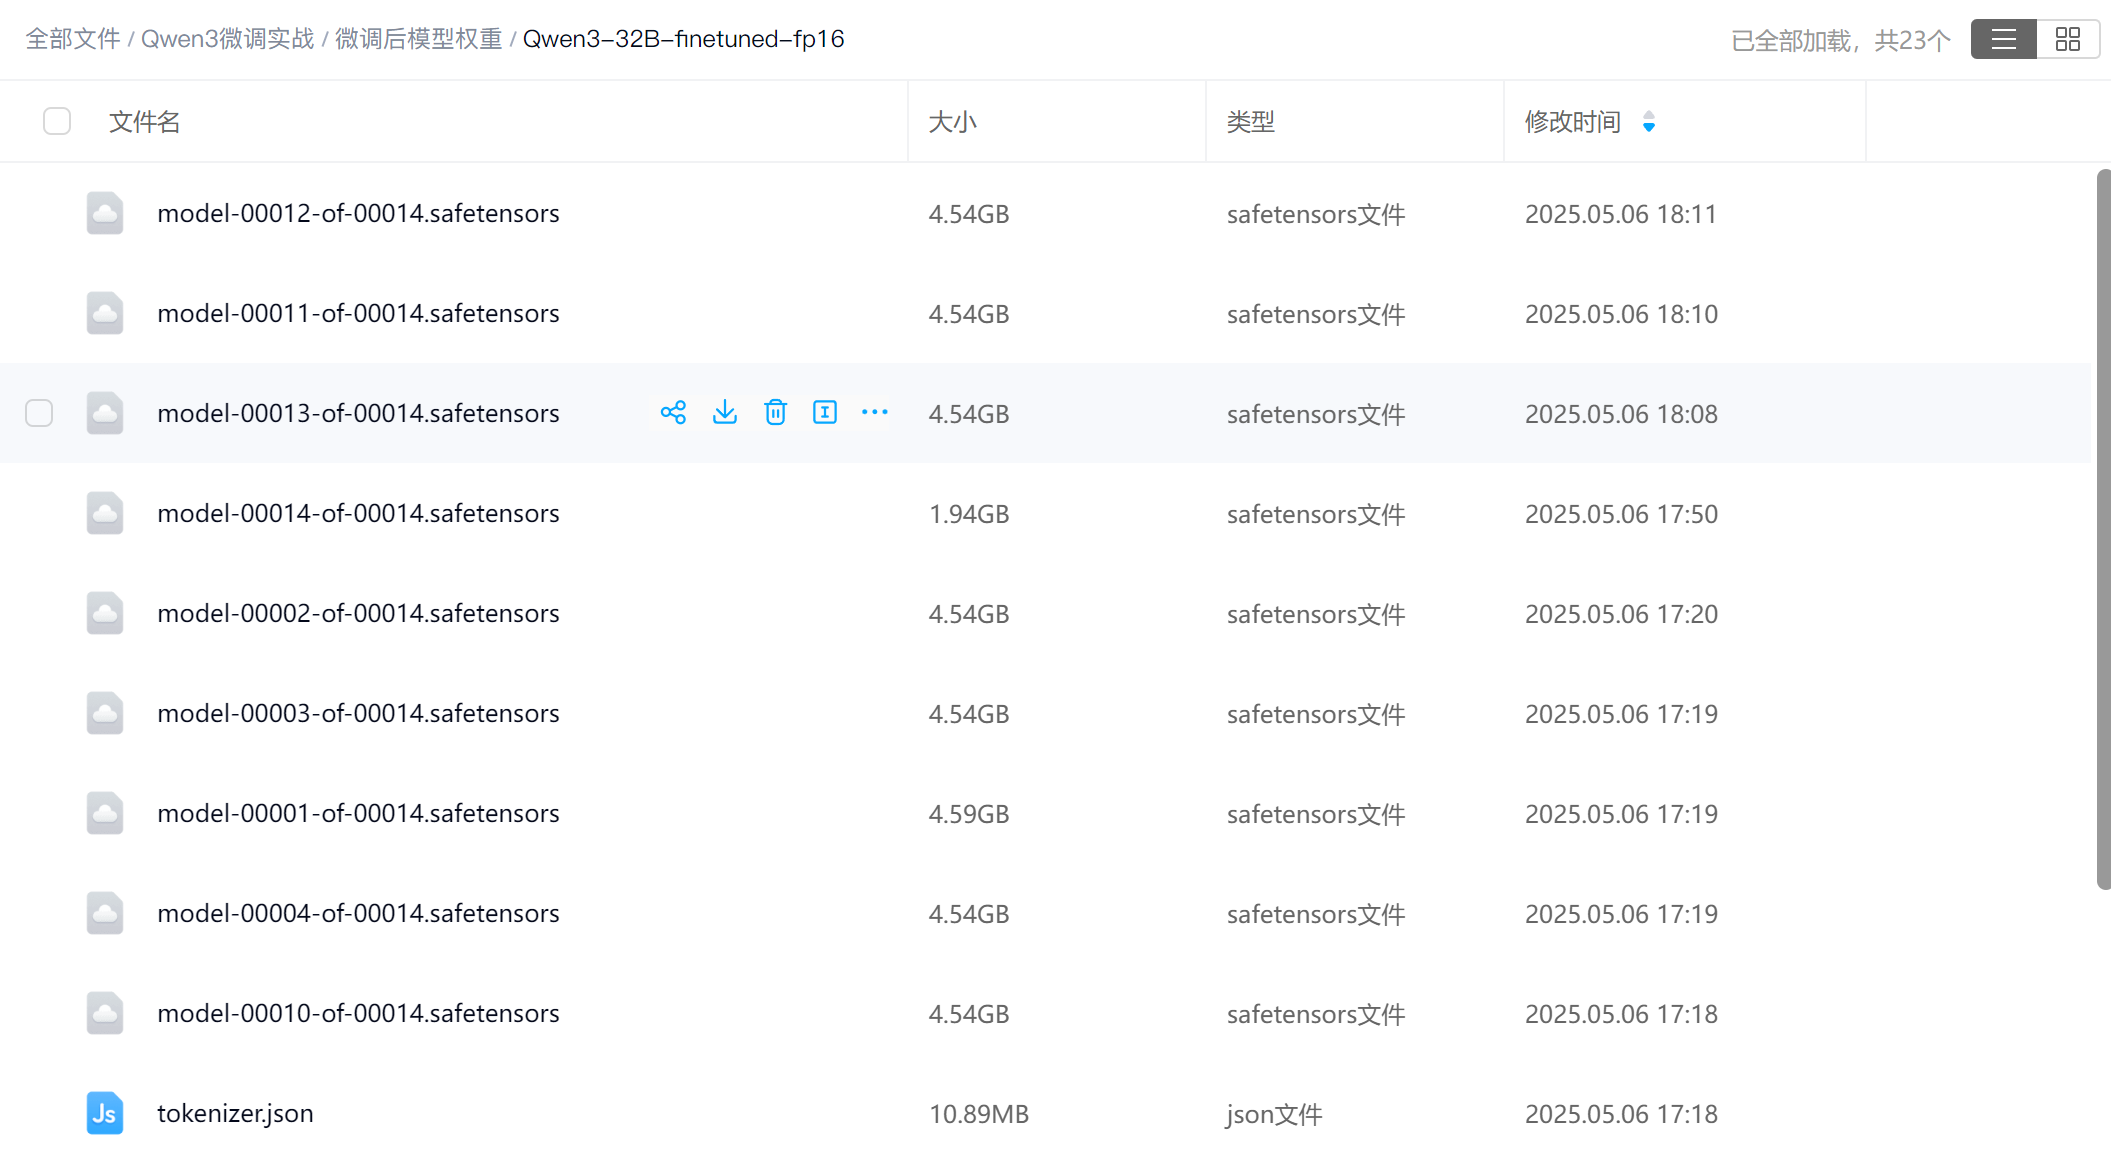This screenshot has width=2111, height=1155.
Task: Click file icon of model-00012-of-00014.safetensors
Action: pos(105,213)
